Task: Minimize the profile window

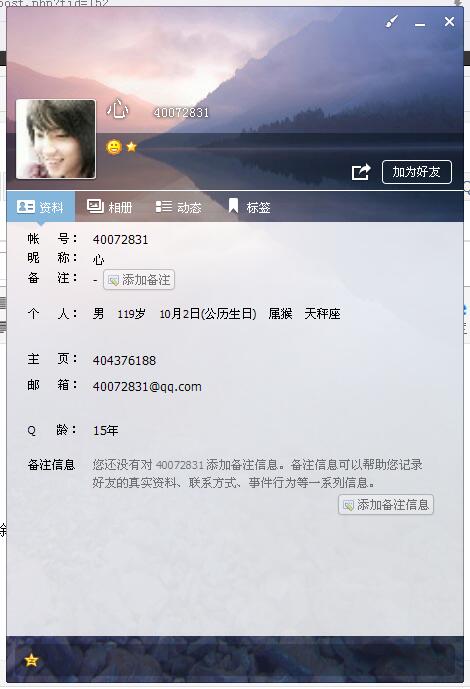Action: pos(420,22)
